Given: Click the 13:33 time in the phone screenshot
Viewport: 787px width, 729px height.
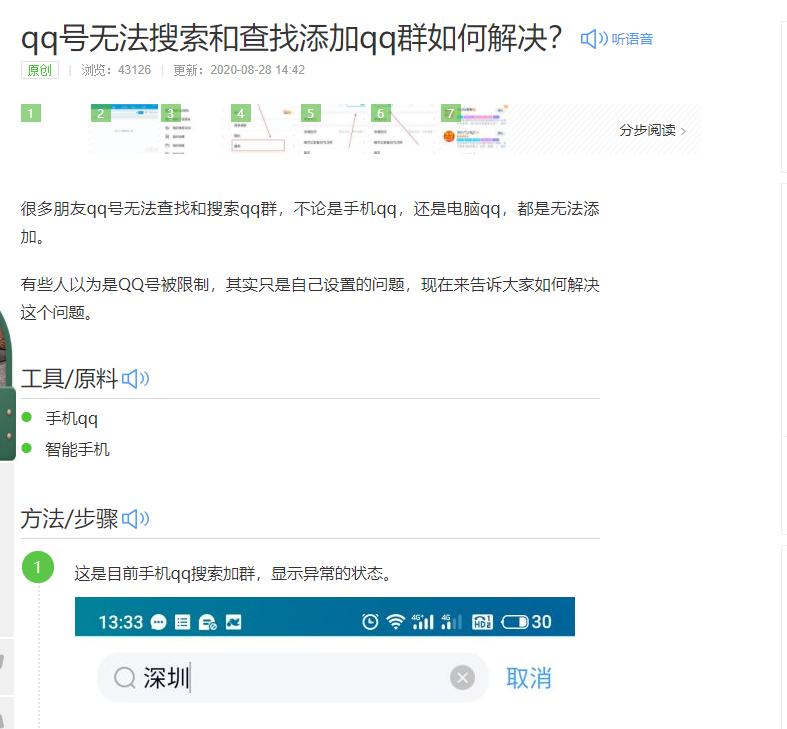Looking at the screenshot, I should (x=121, y=623).
